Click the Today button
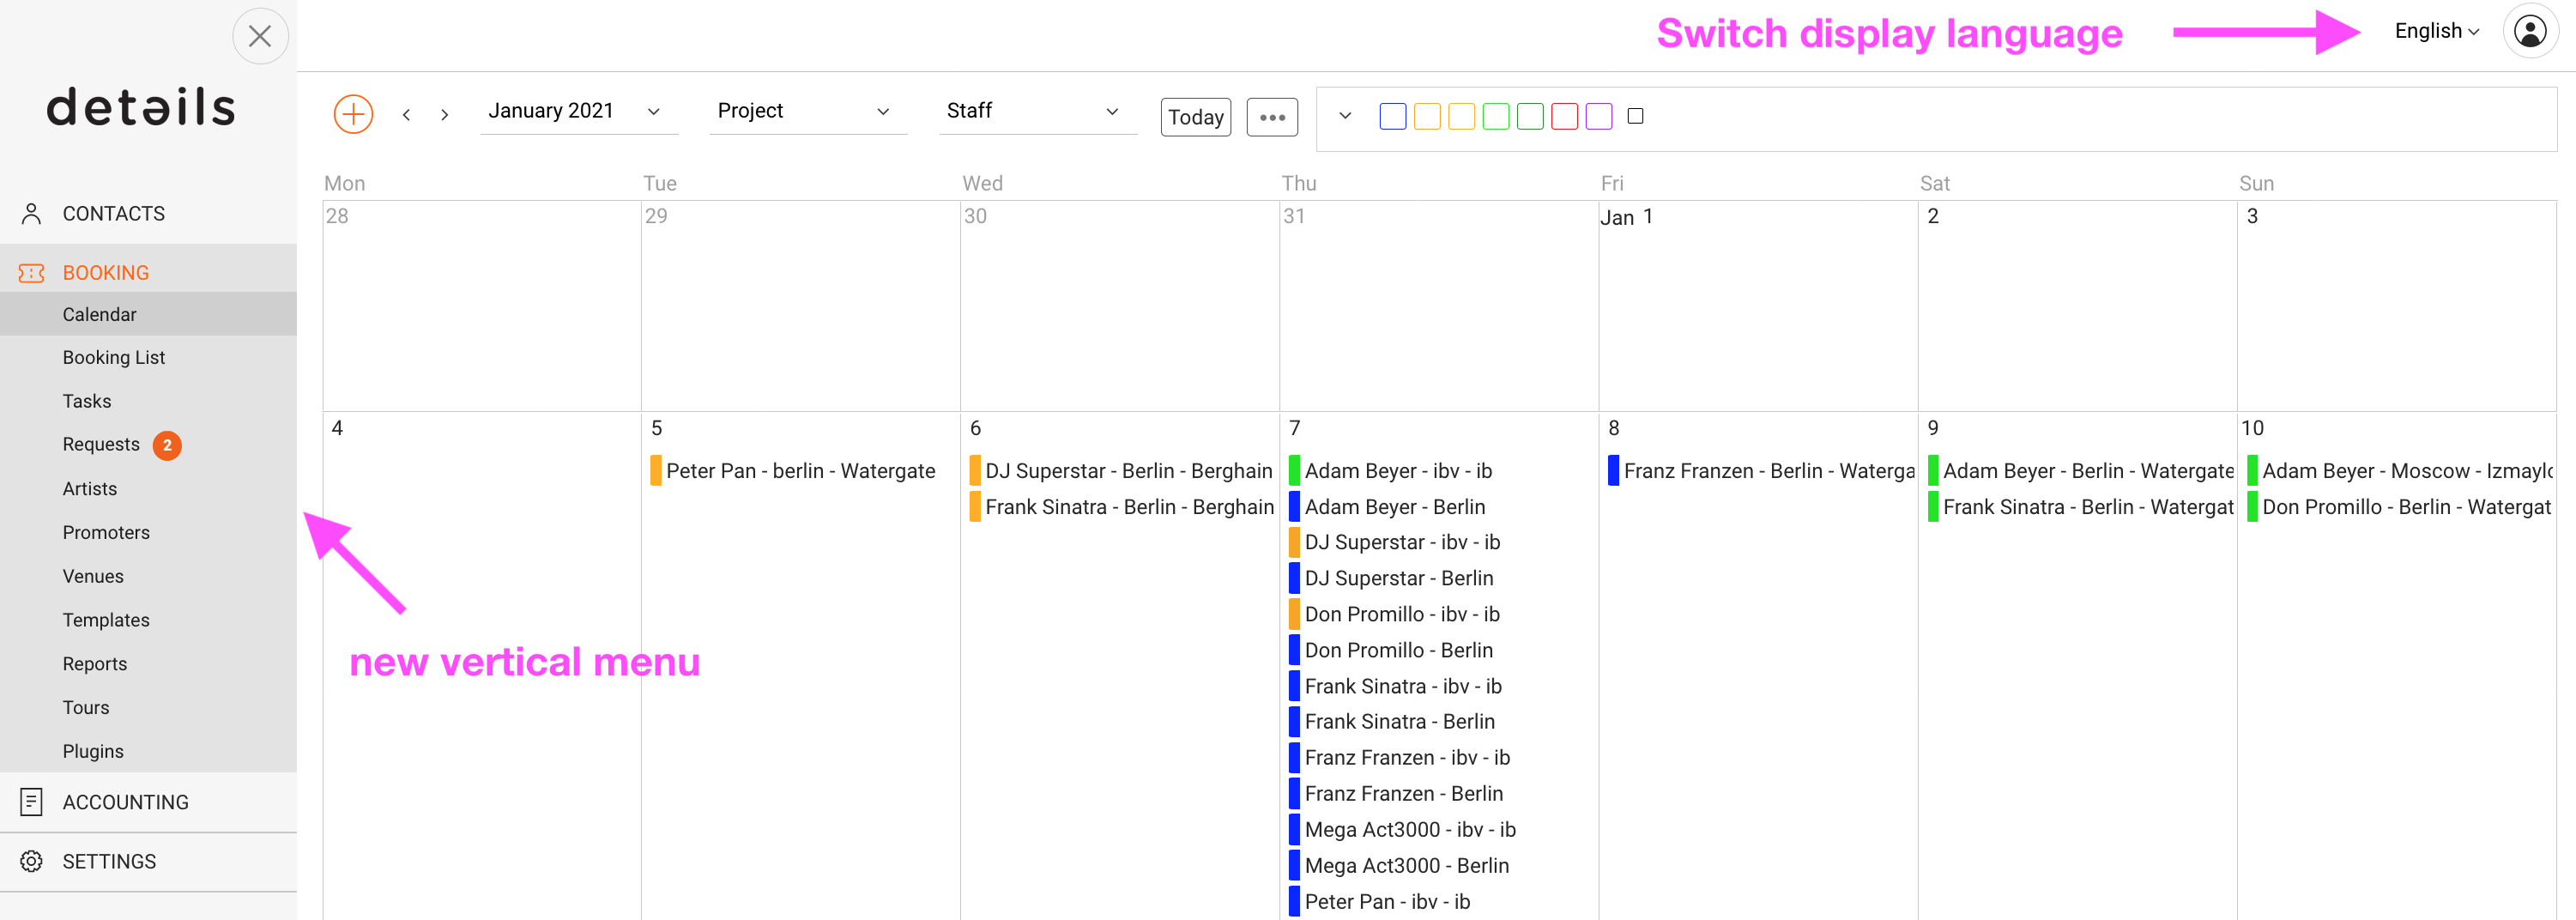Viewport: 2576px width, 920px height. tap(1195, 117)
